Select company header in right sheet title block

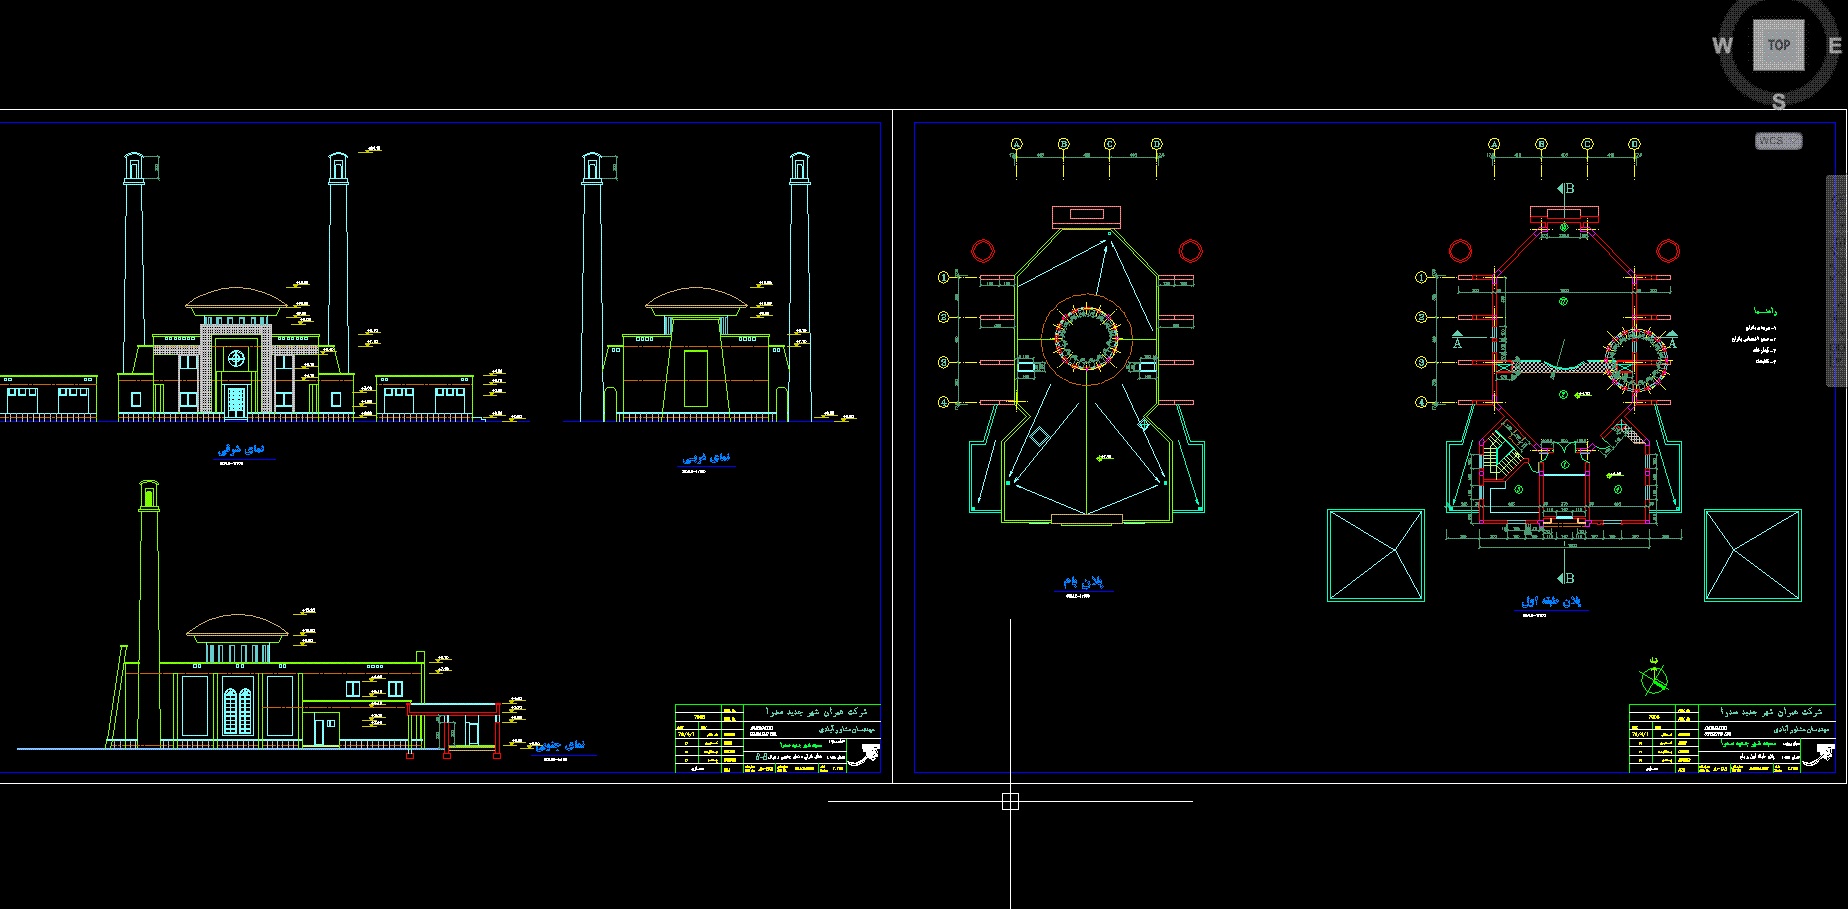point(1771,712)
